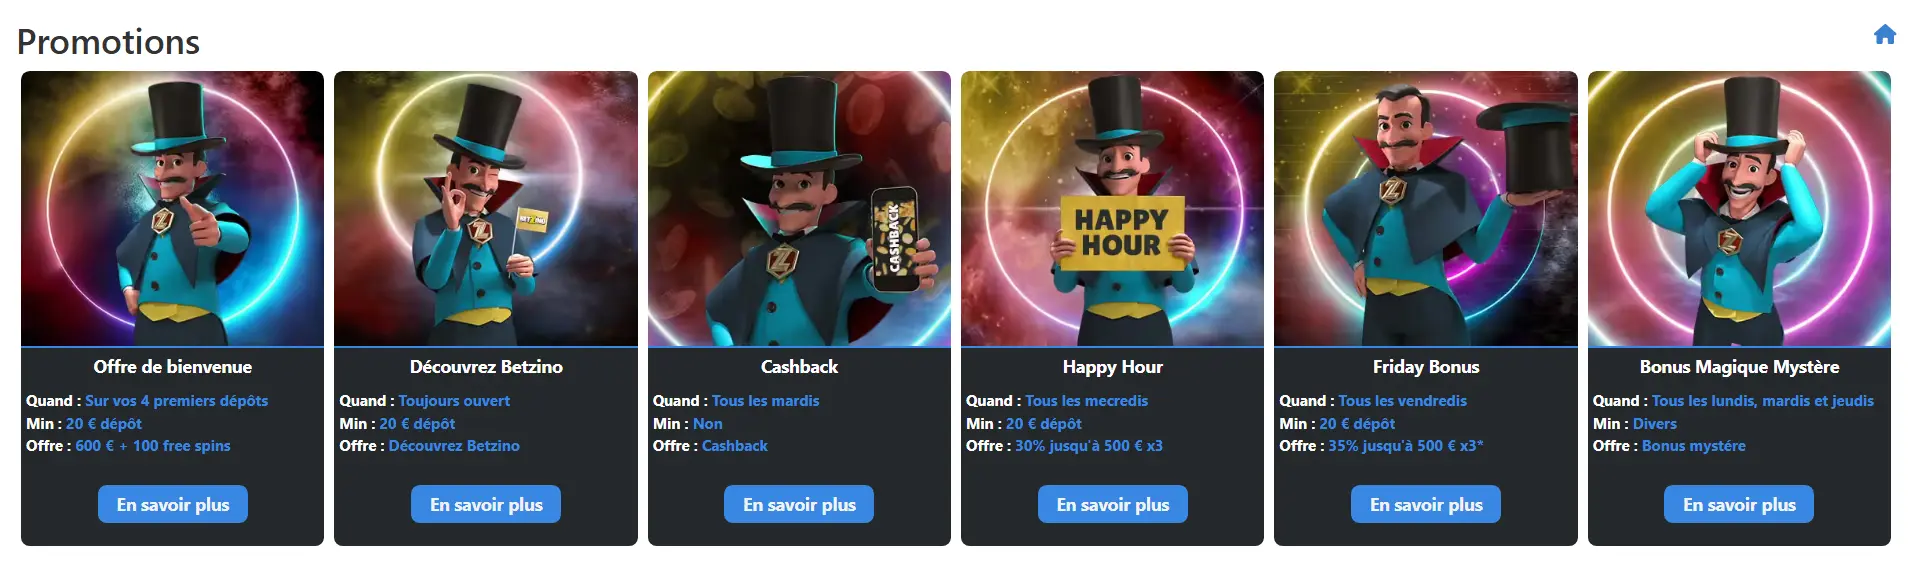Screen dimensions: 1912x572
Task: Open the Cashback phone promo image
Action: point(799,209)
